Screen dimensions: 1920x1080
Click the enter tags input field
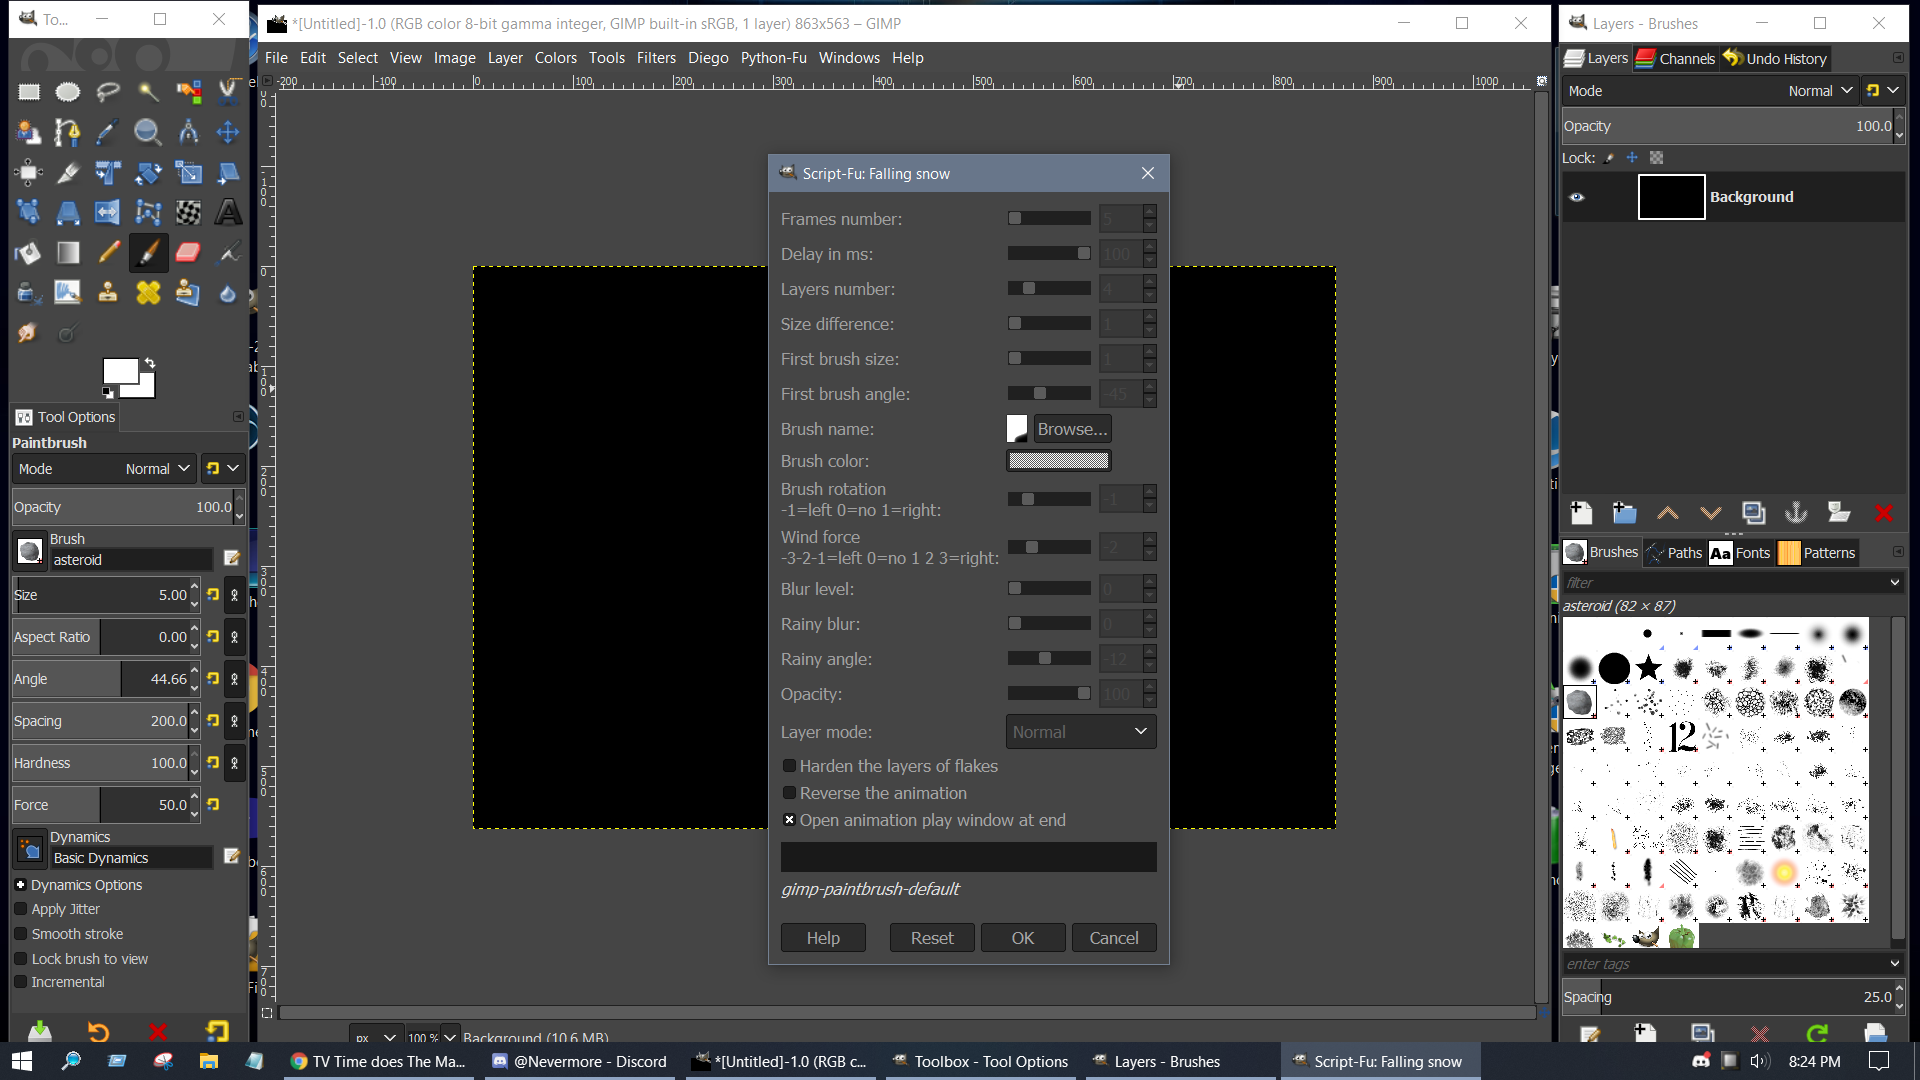click(1723, 963)
